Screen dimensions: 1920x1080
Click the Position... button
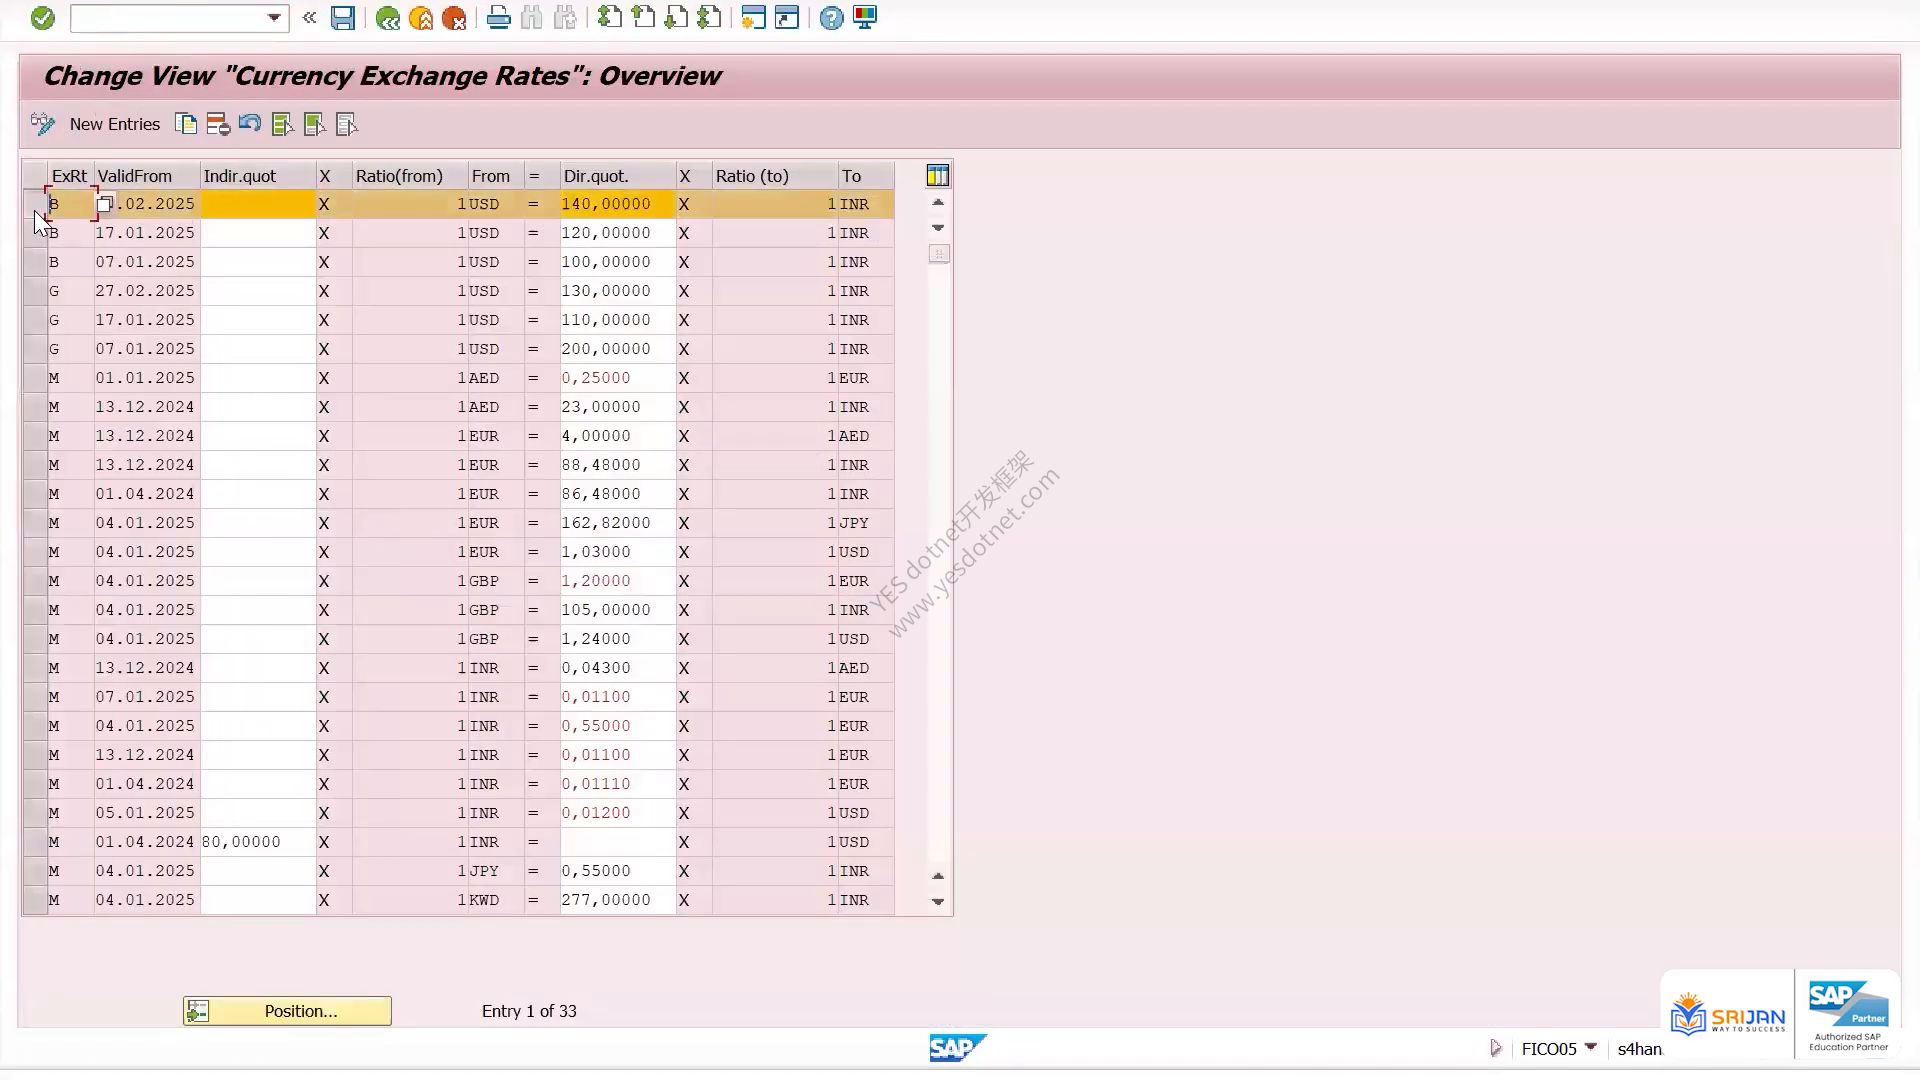pyautogui.click(x=287, y=1011)
